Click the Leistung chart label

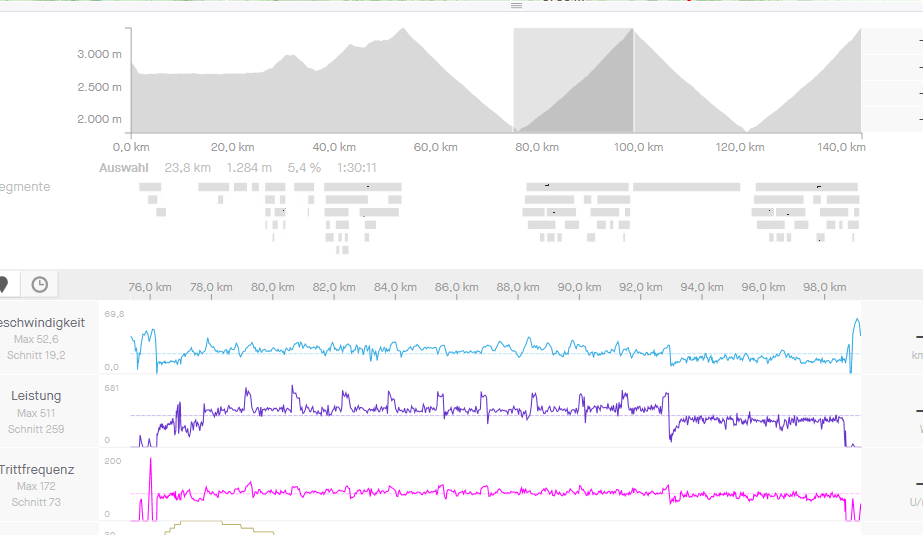(36, 396)
